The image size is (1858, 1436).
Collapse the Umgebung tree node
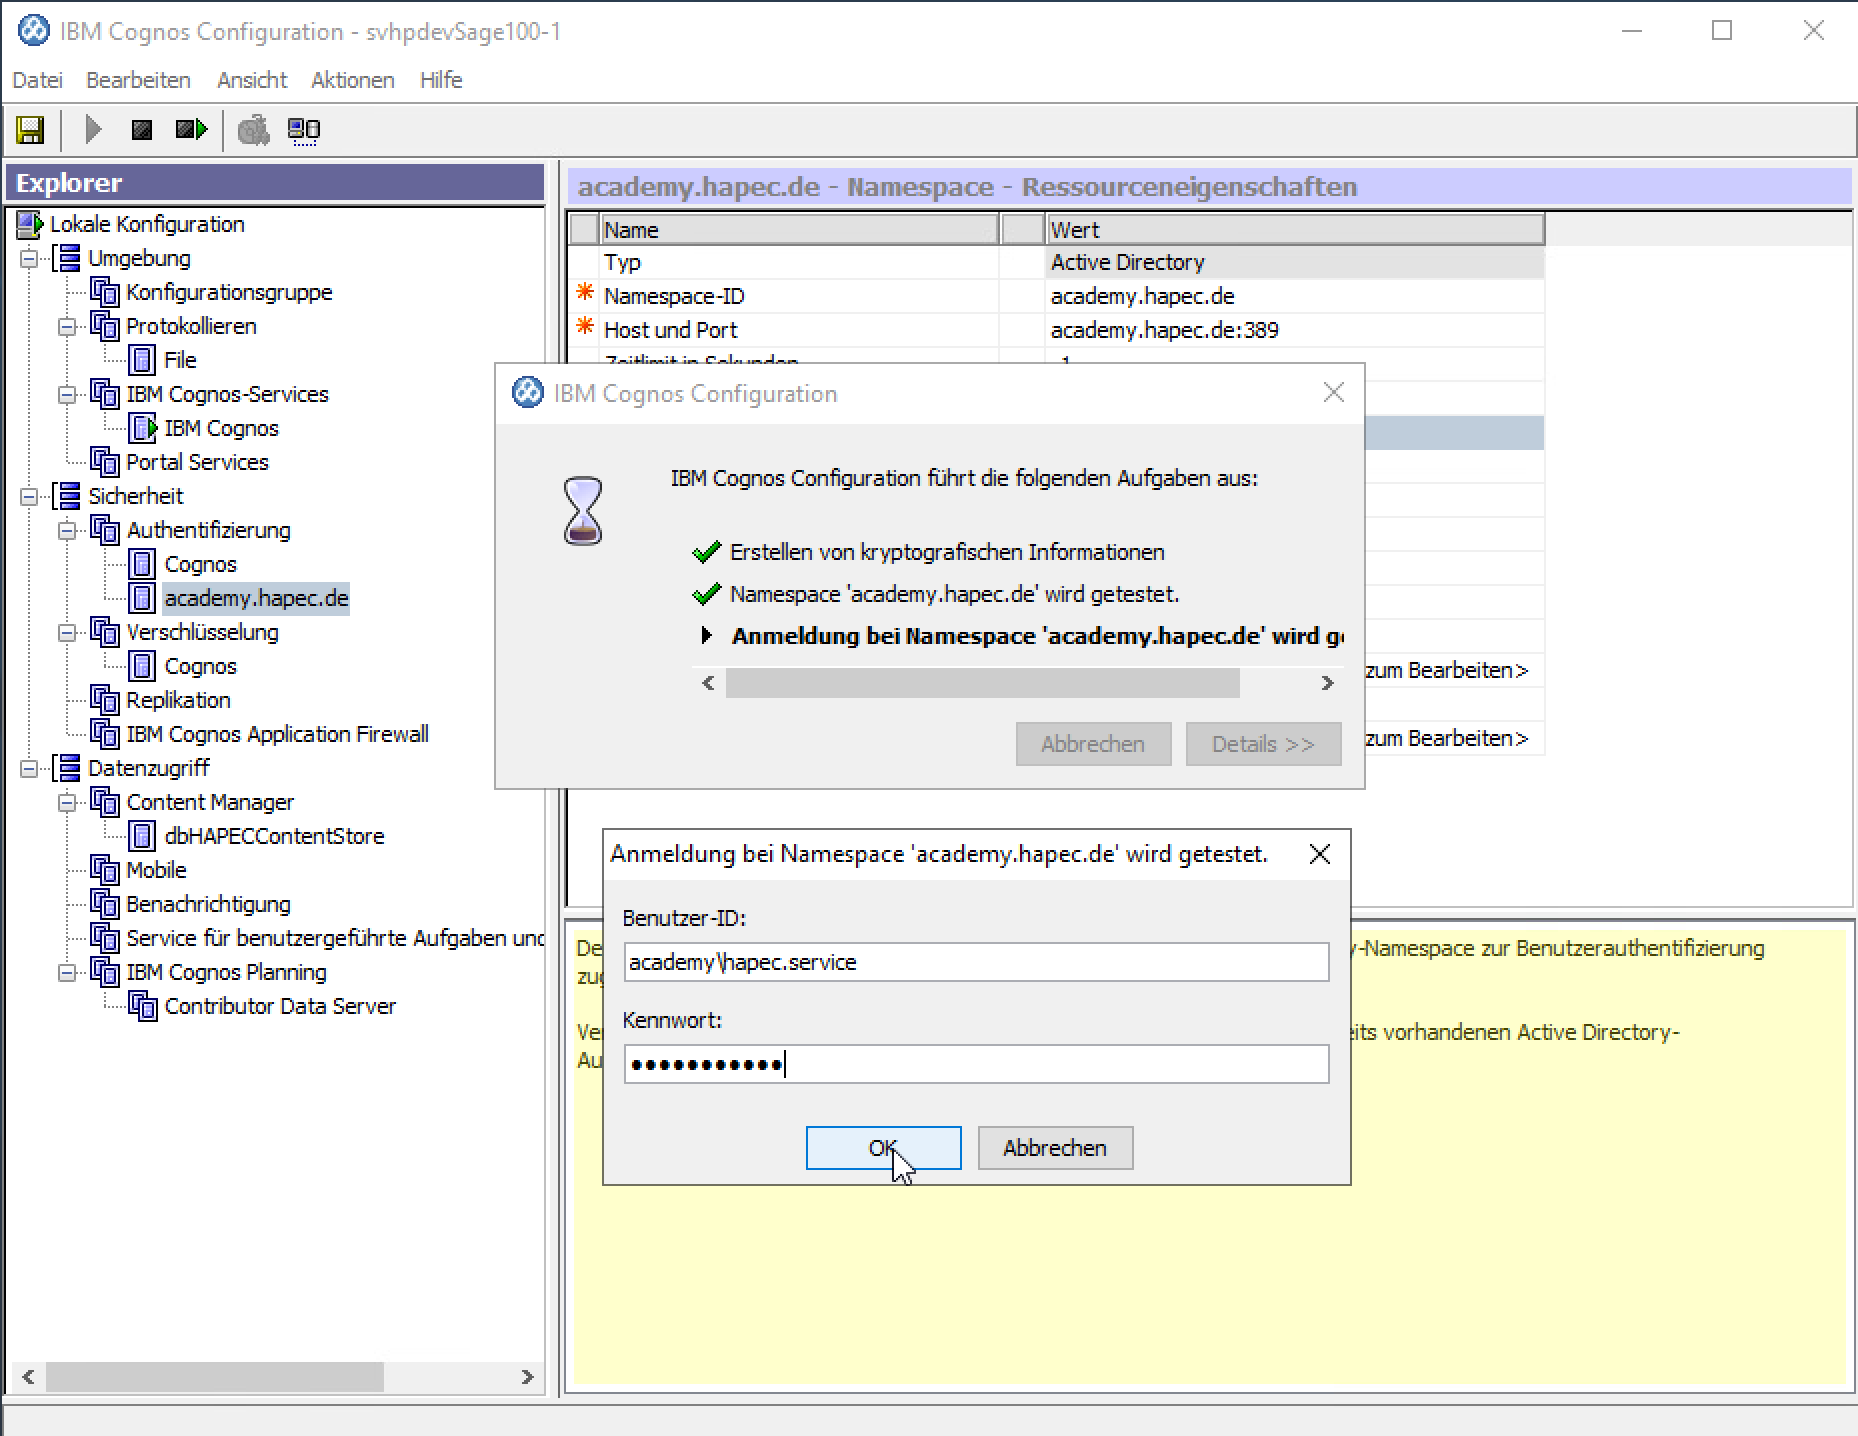pyautogui.click(x=30, y=259)
